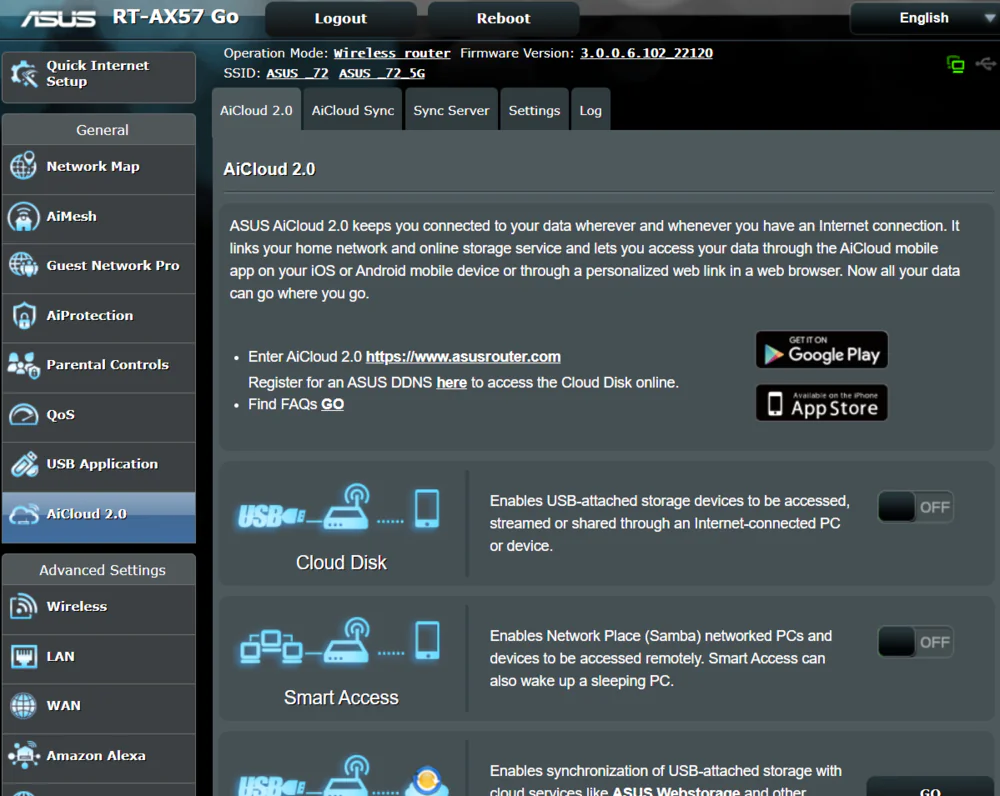
Task: Click the USB Application icon
Action: 24,464
